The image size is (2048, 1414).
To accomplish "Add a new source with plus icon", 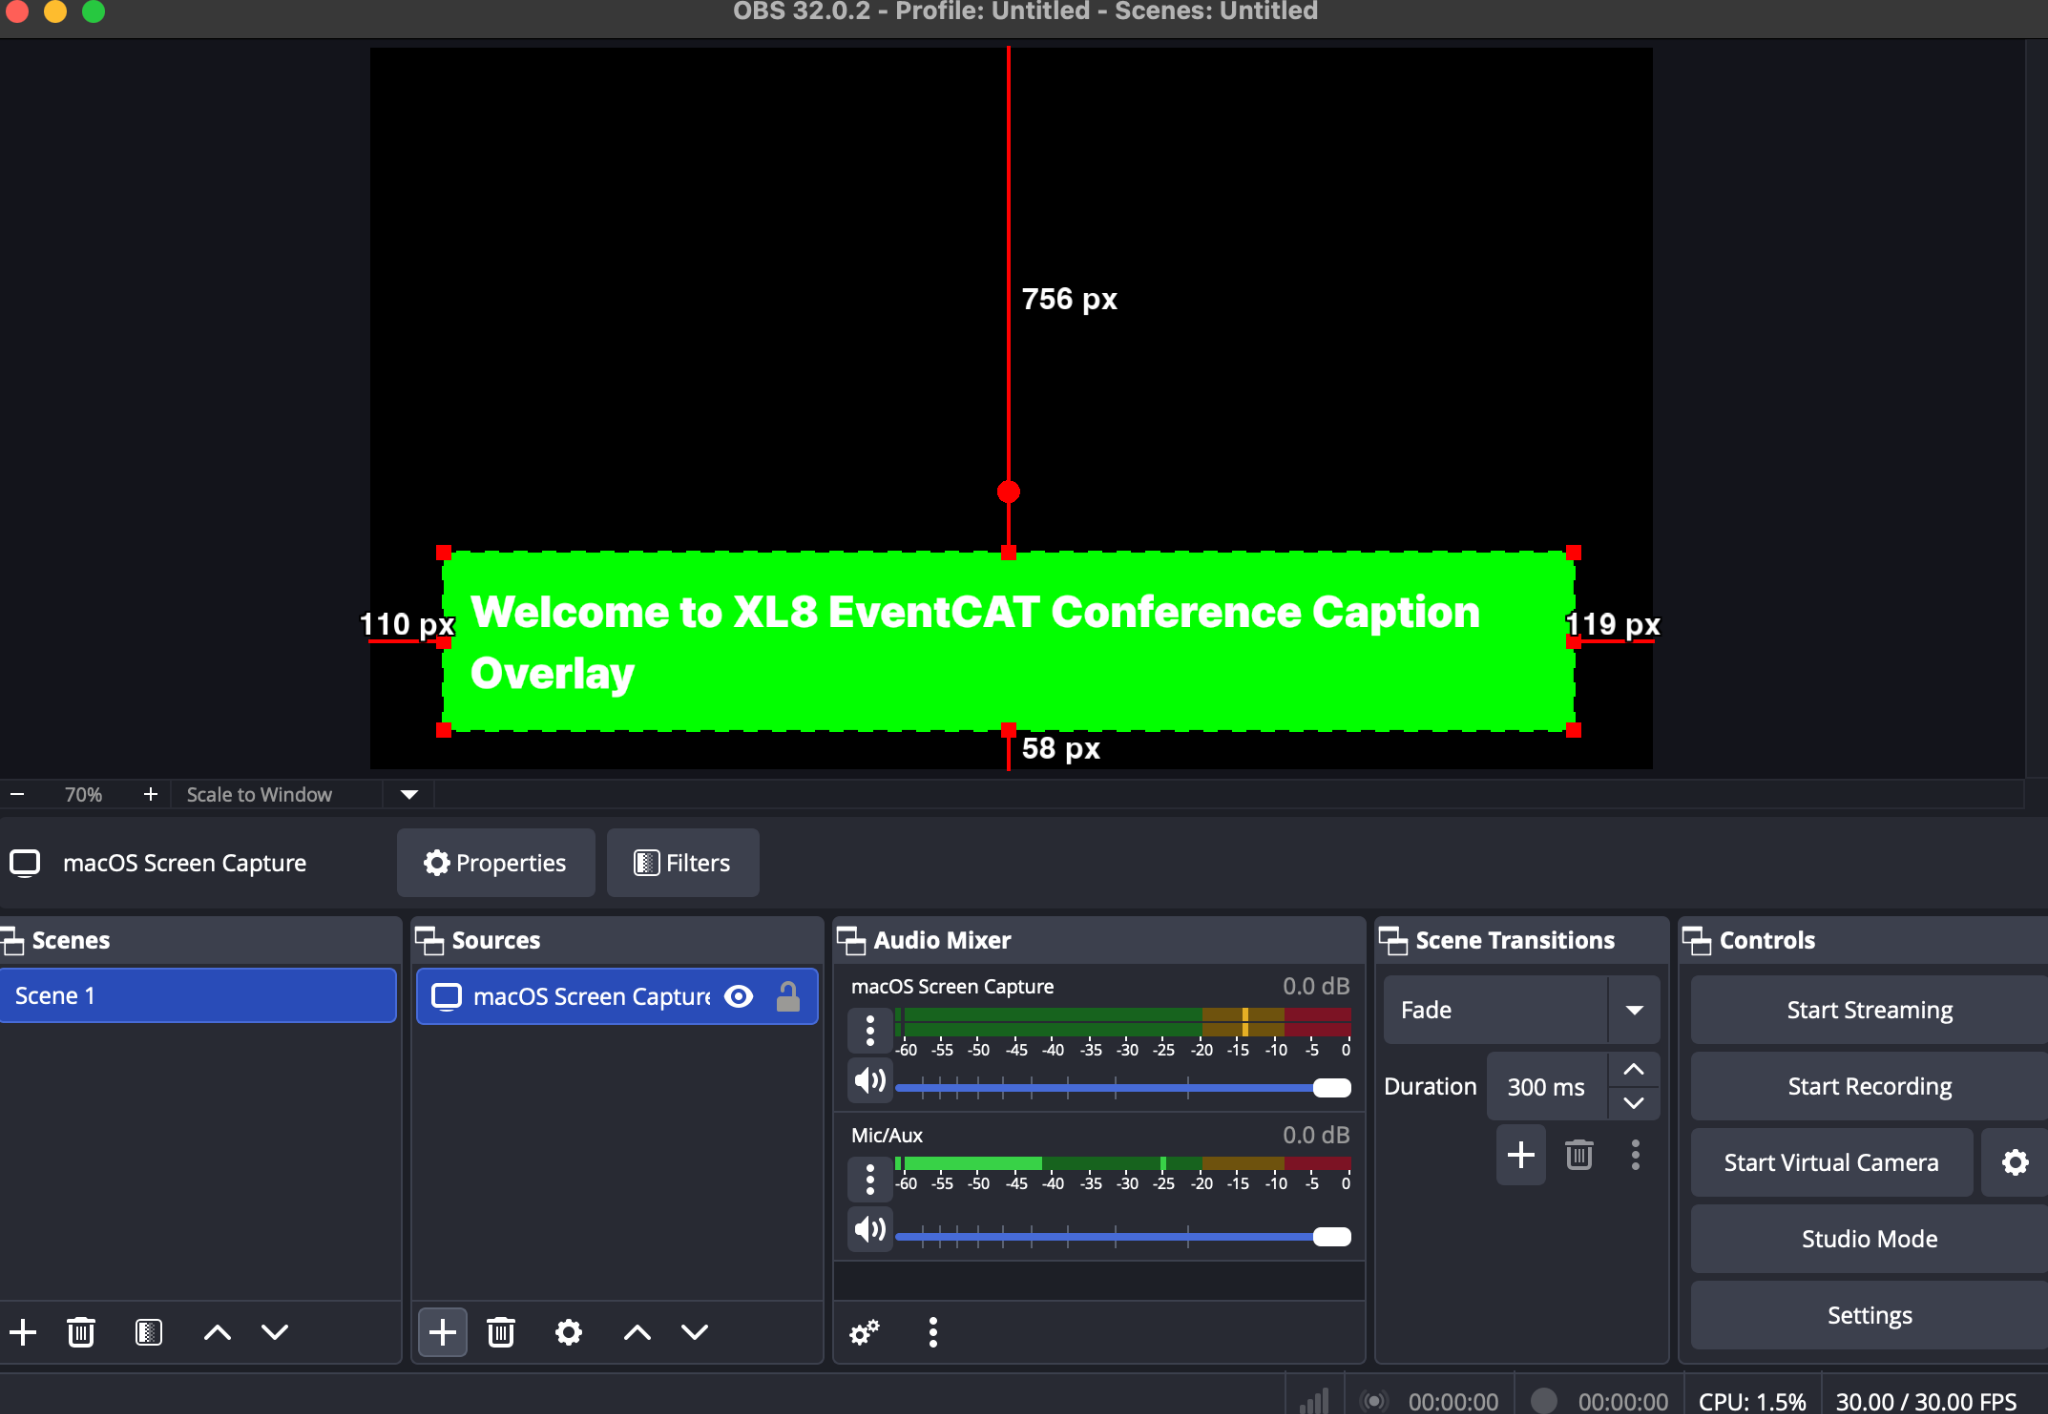I will pos(442,1332).
